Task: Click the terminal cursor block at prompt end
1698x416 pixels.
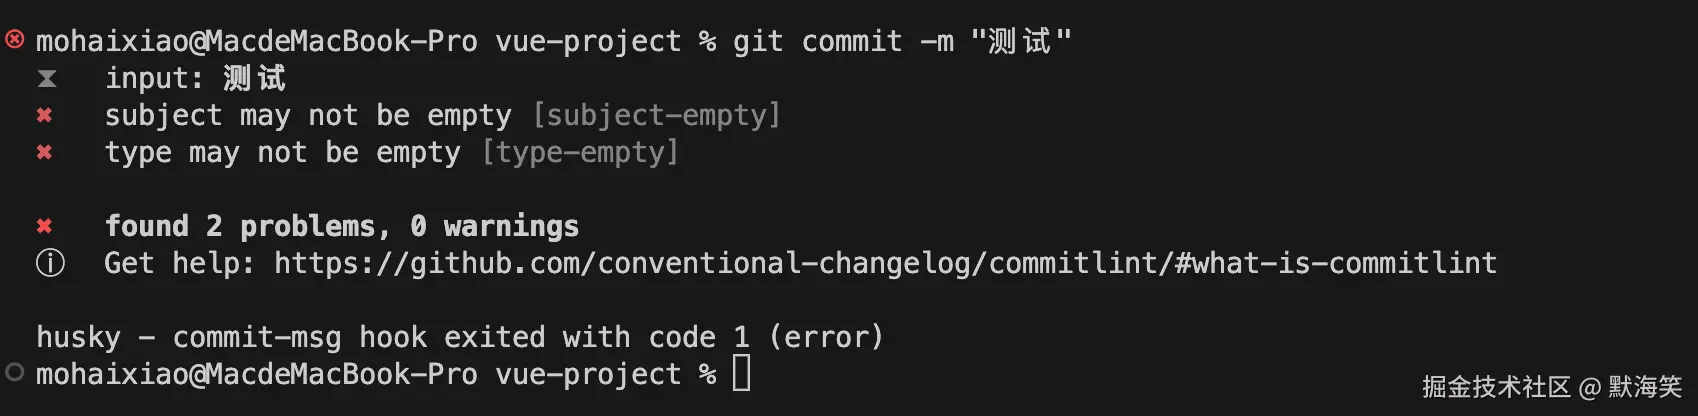Action: click(741, 374)
